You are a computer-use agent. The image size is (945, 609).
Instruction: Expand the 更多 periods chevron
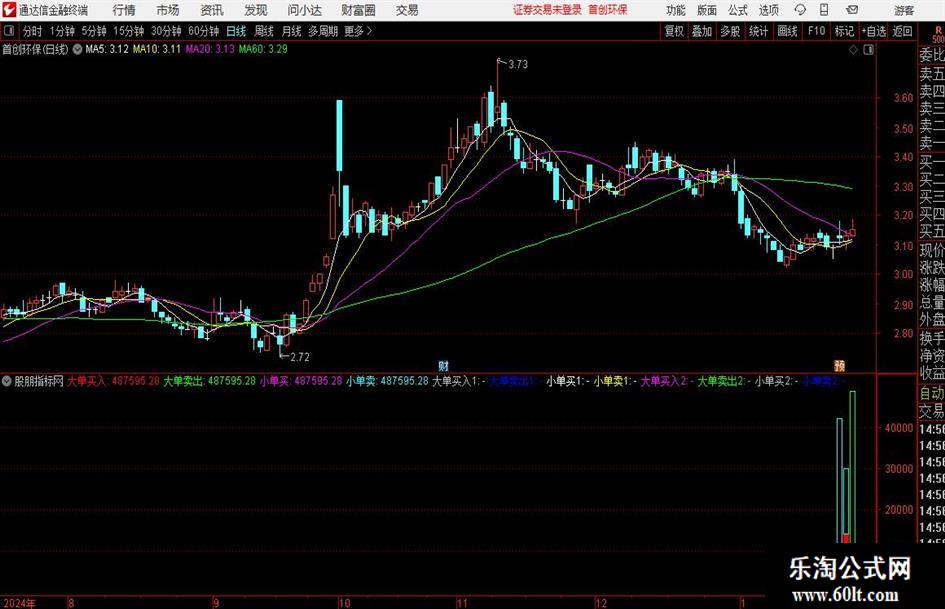pyautogui.click(x=370, y=31)
